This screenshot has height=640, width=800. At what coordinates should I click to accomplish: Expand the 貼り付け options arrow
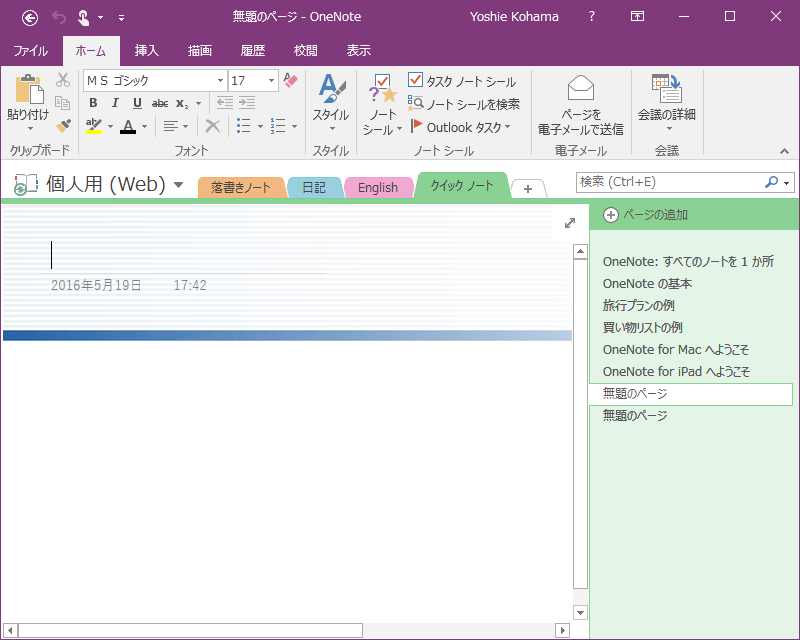[x=30, y=128]
